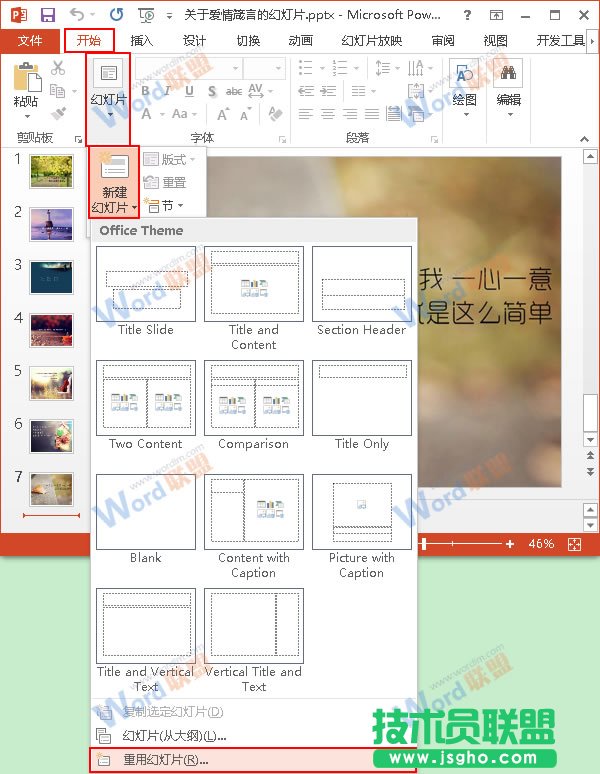Select 幻灯片(从大纲)(L)... menu entry
600x774 pixels.
[x=253, y=736]
